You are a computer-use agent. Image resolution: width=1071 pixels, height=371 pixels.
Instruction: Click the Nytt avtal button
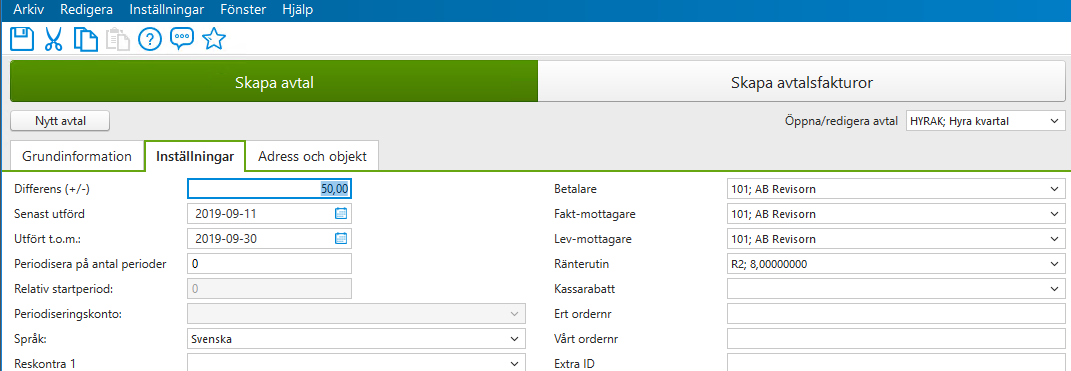coord(60,121)
